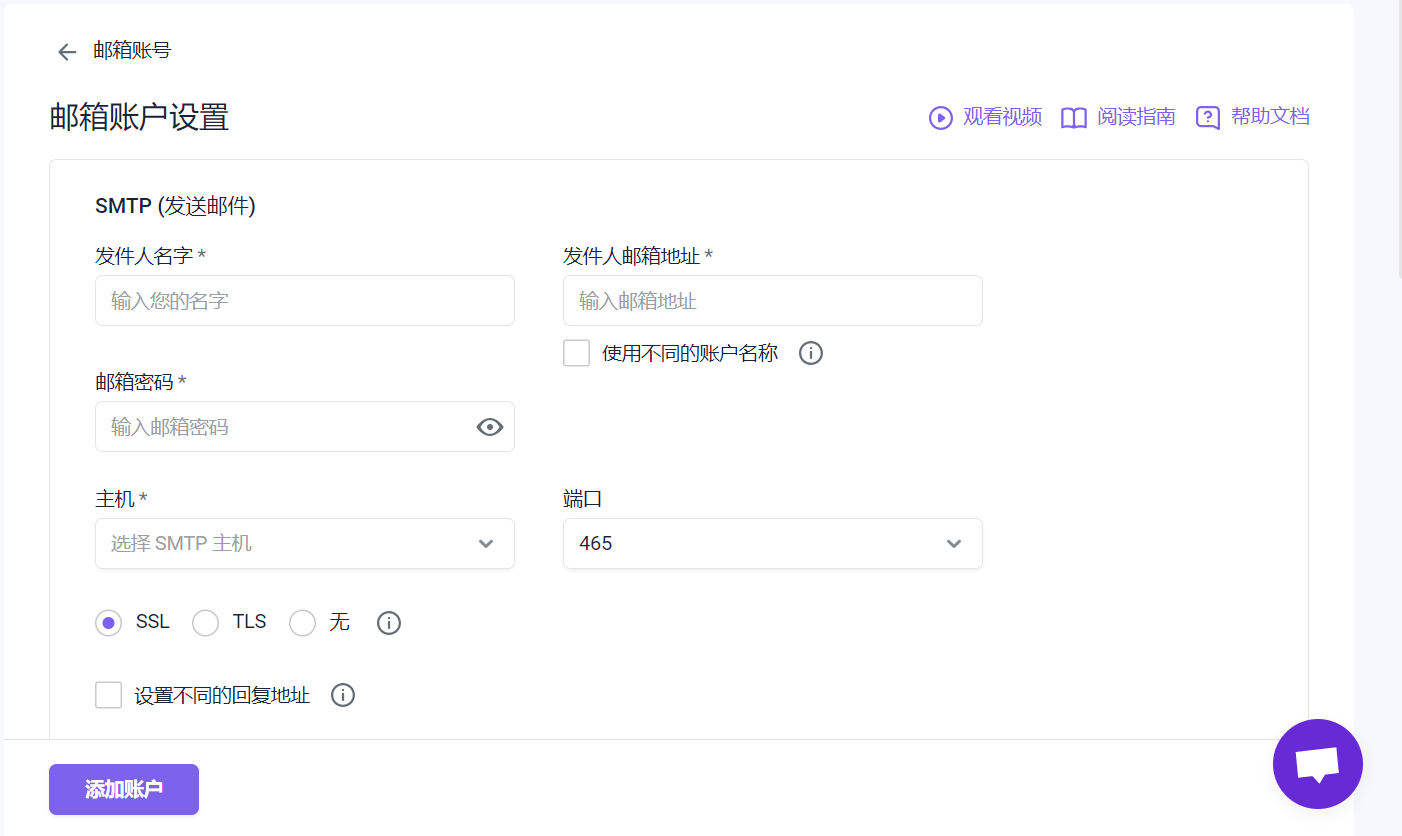
Task: Select the SSL radio button
Action: click(x=108, y=623)
